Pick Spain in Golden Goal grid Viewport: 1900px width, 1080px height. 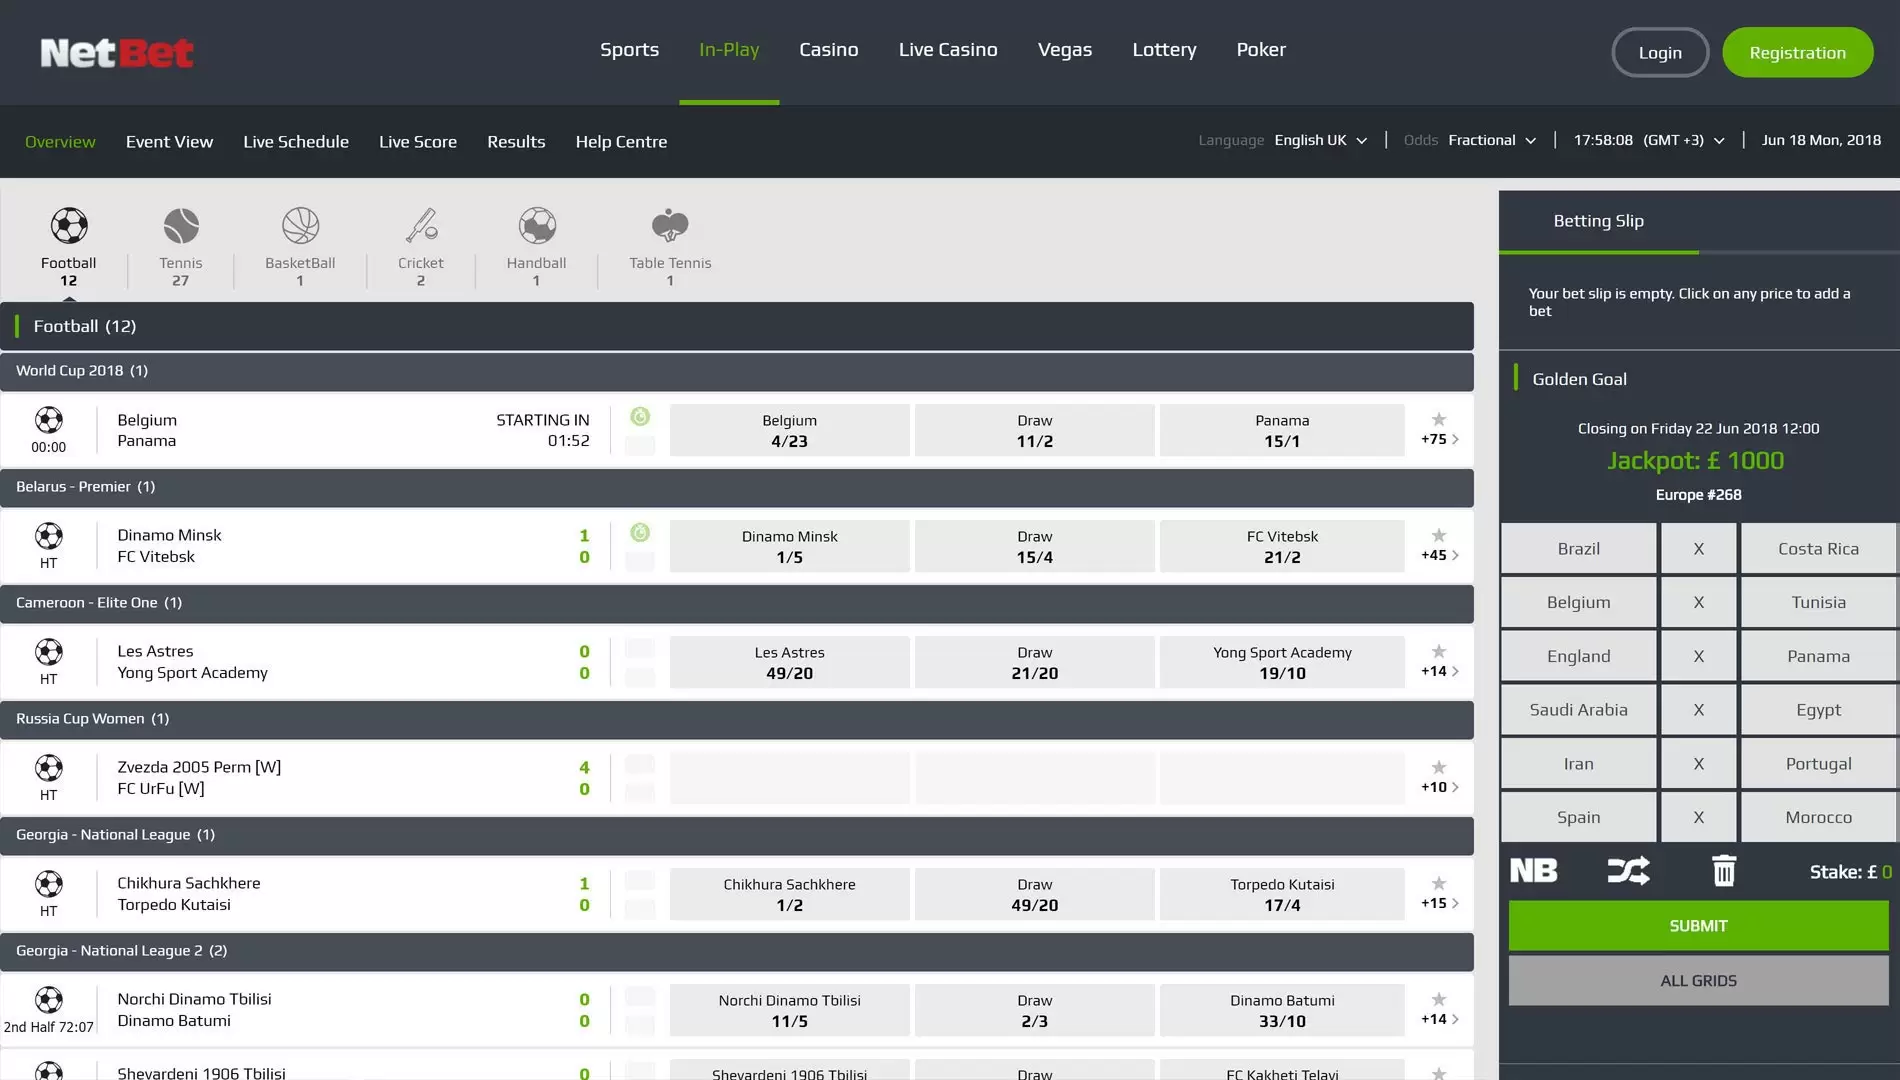1578,817
